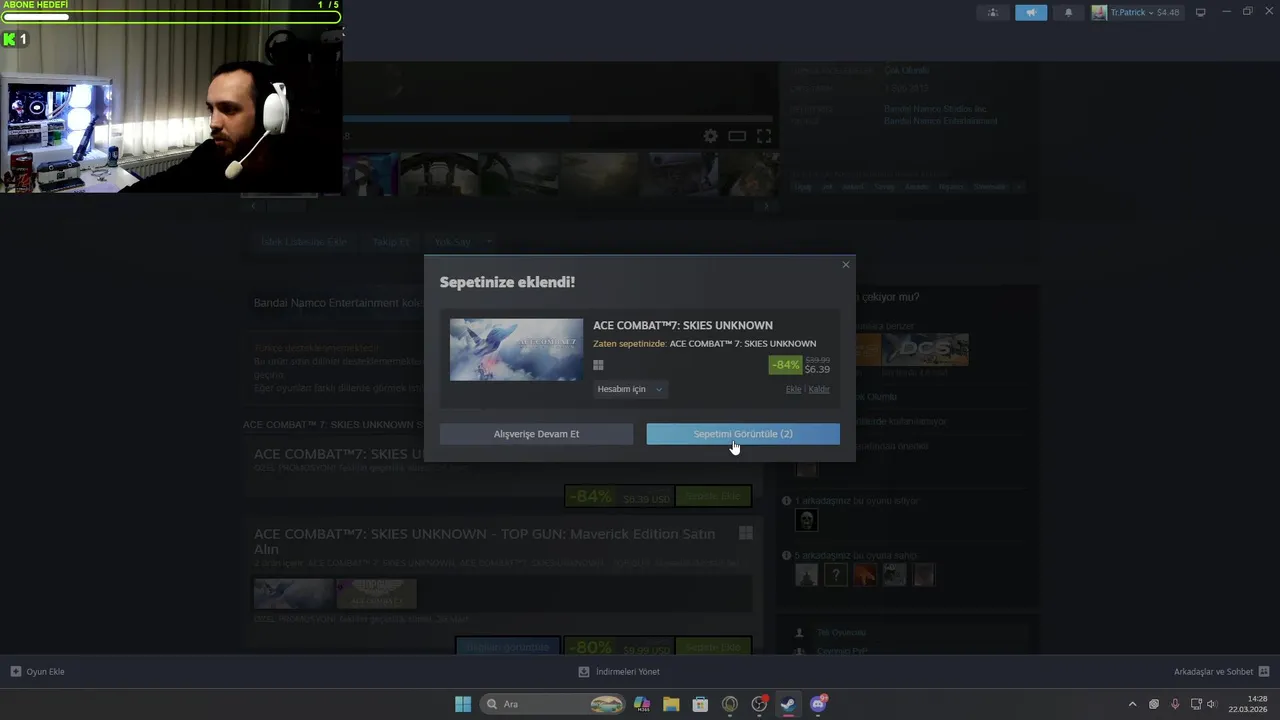This screenshot has height=720, width=1280.
Task: Switch to Big Picture mode icon
Action: click(x=1201, y=12)
